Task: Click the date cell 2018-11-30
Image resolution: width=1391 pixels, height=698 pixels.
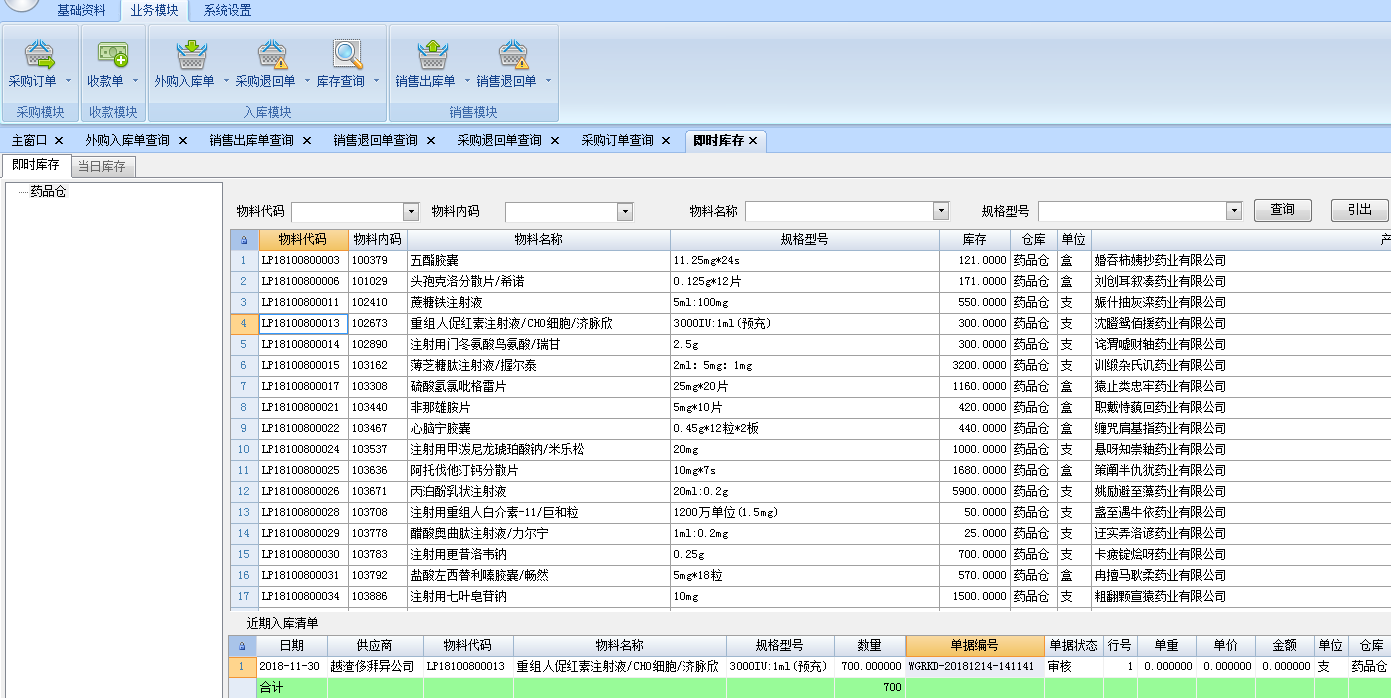Action: tap(292, 666)
